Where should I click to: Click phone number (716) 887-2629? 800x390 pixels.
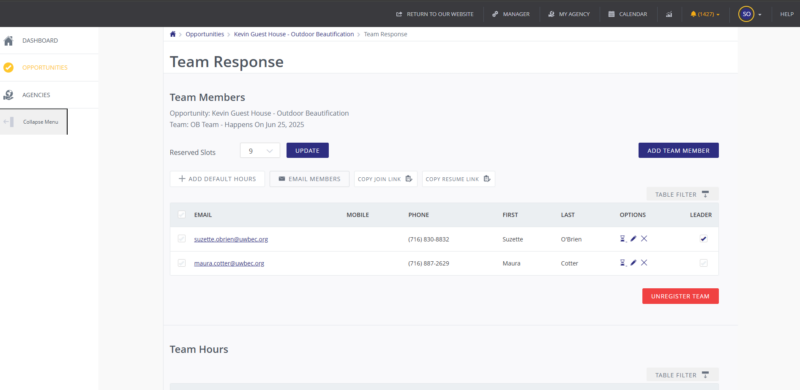tap(429, 263)
